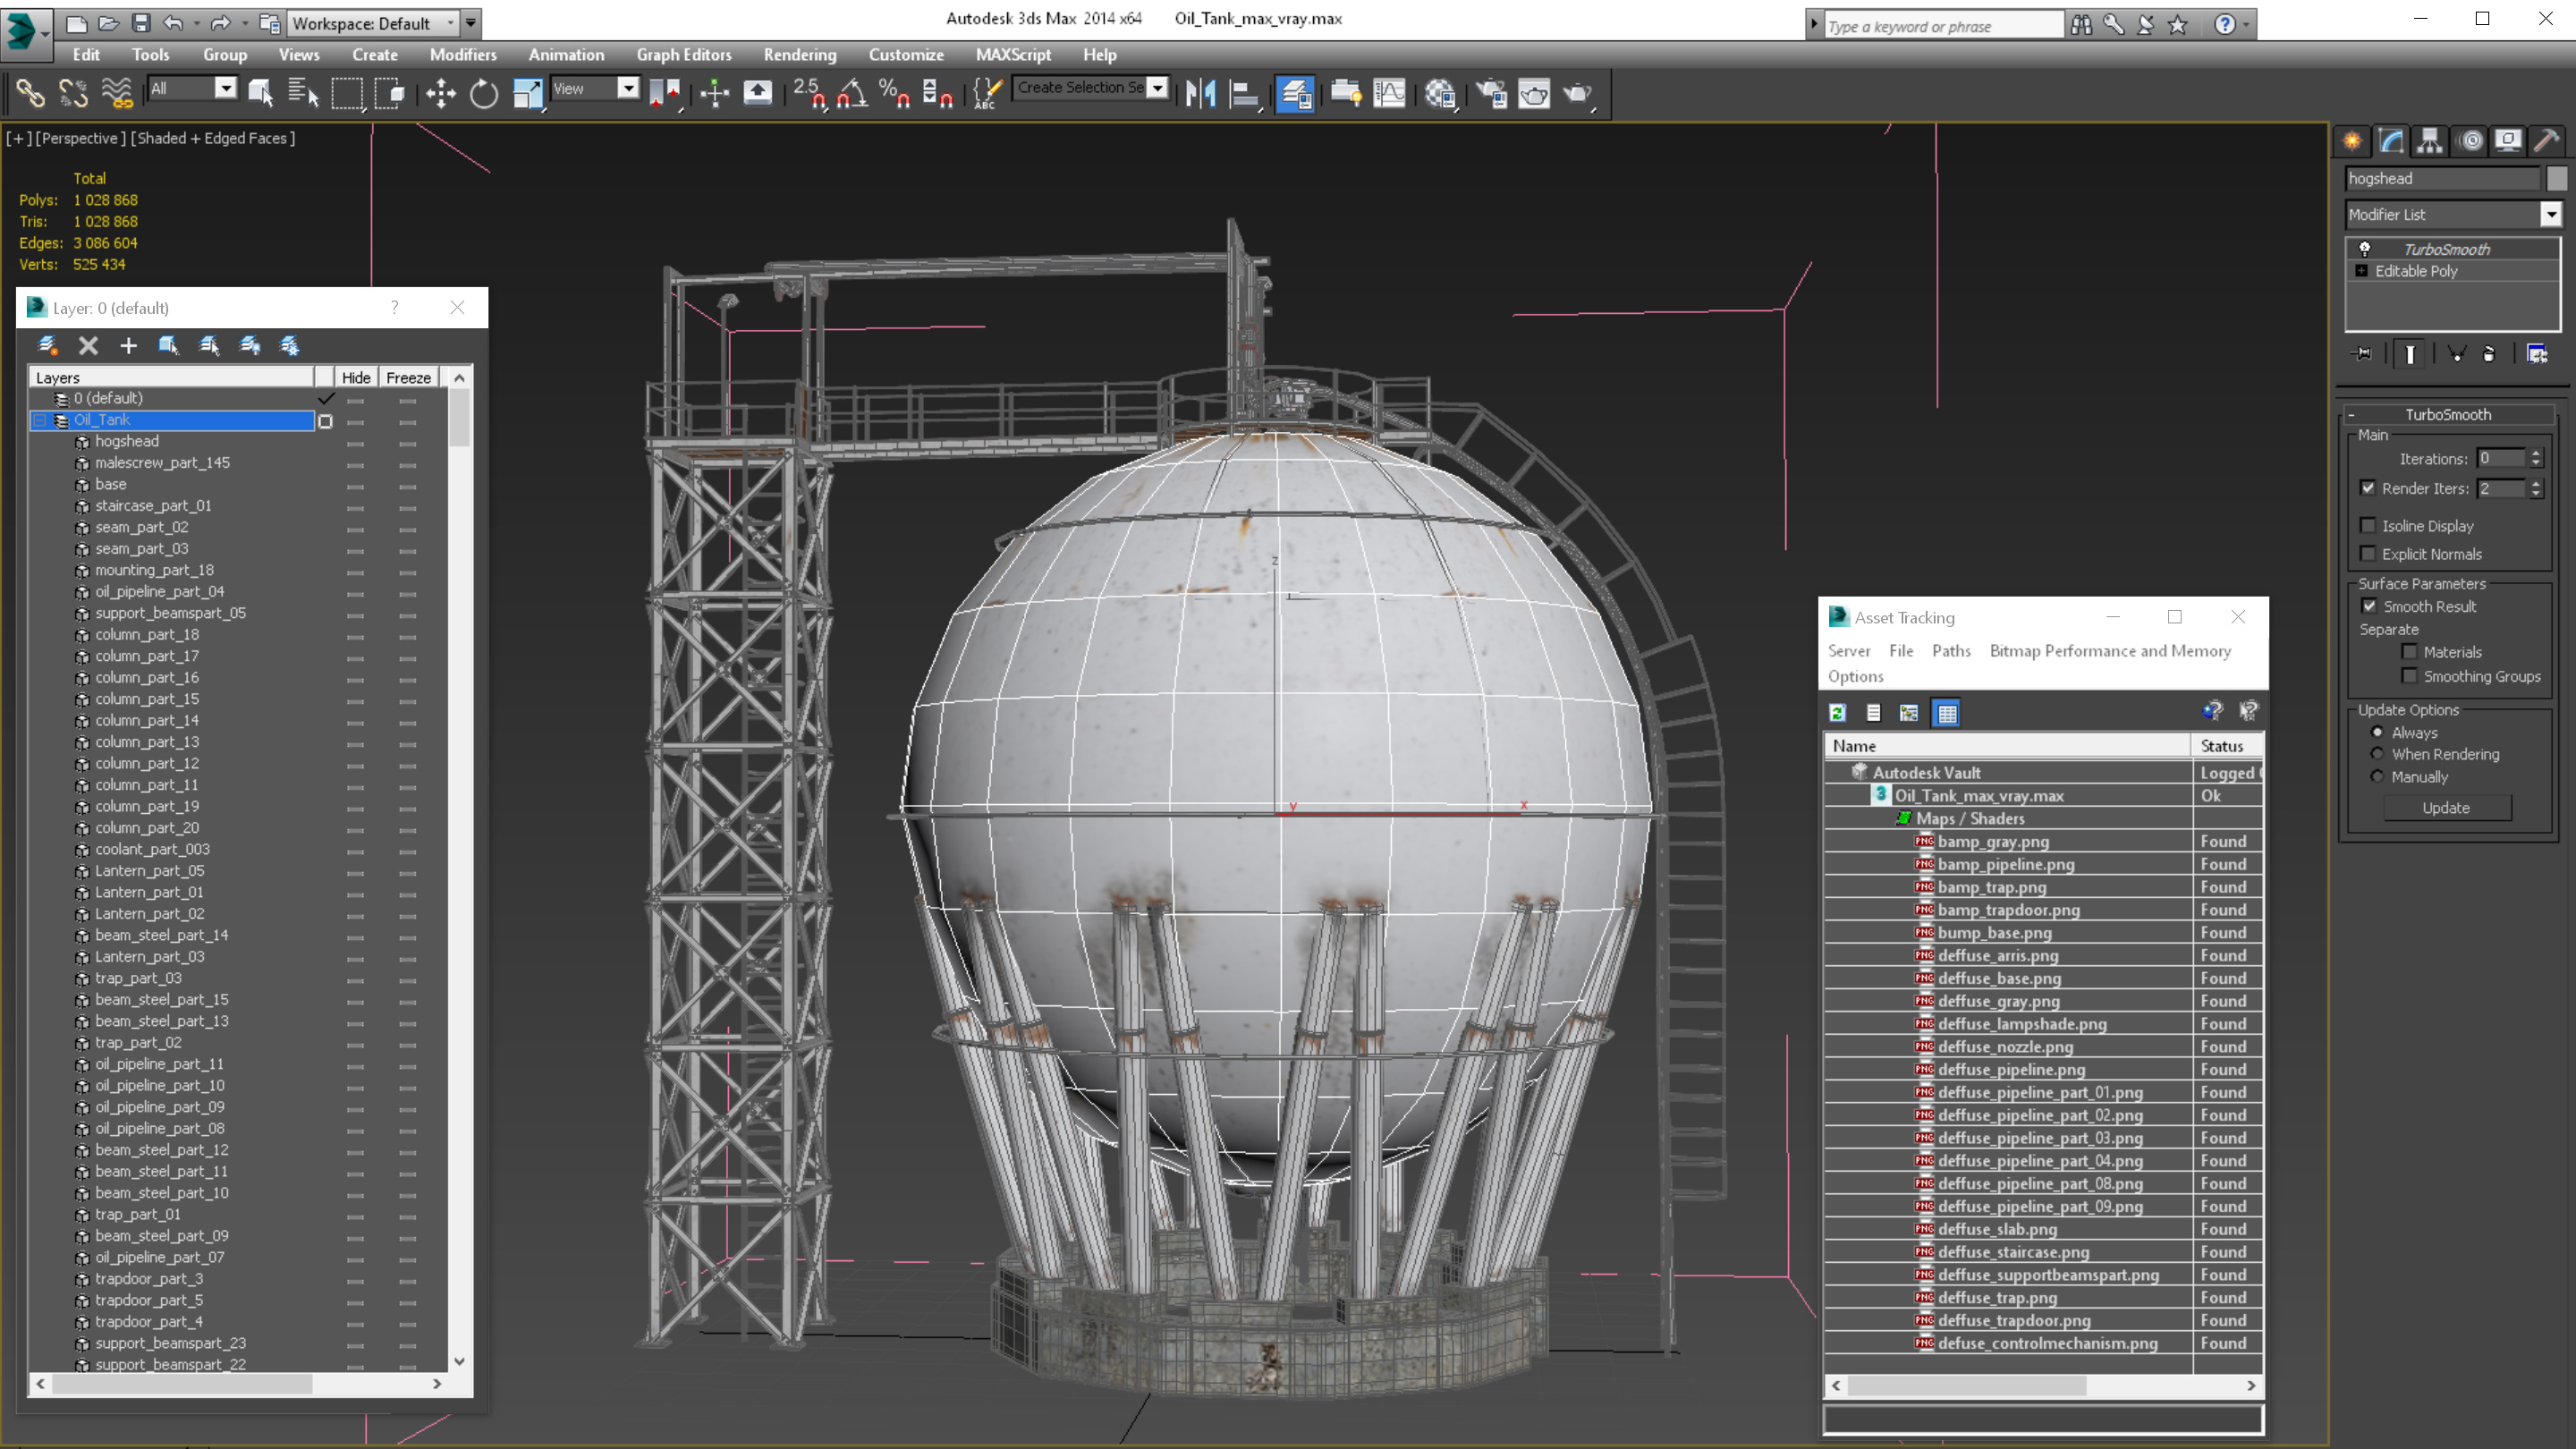The width and height of the screenshot is (2576, 1449).
Task: Toggle Smooth Result checkbox
Action: point(2369,606)
